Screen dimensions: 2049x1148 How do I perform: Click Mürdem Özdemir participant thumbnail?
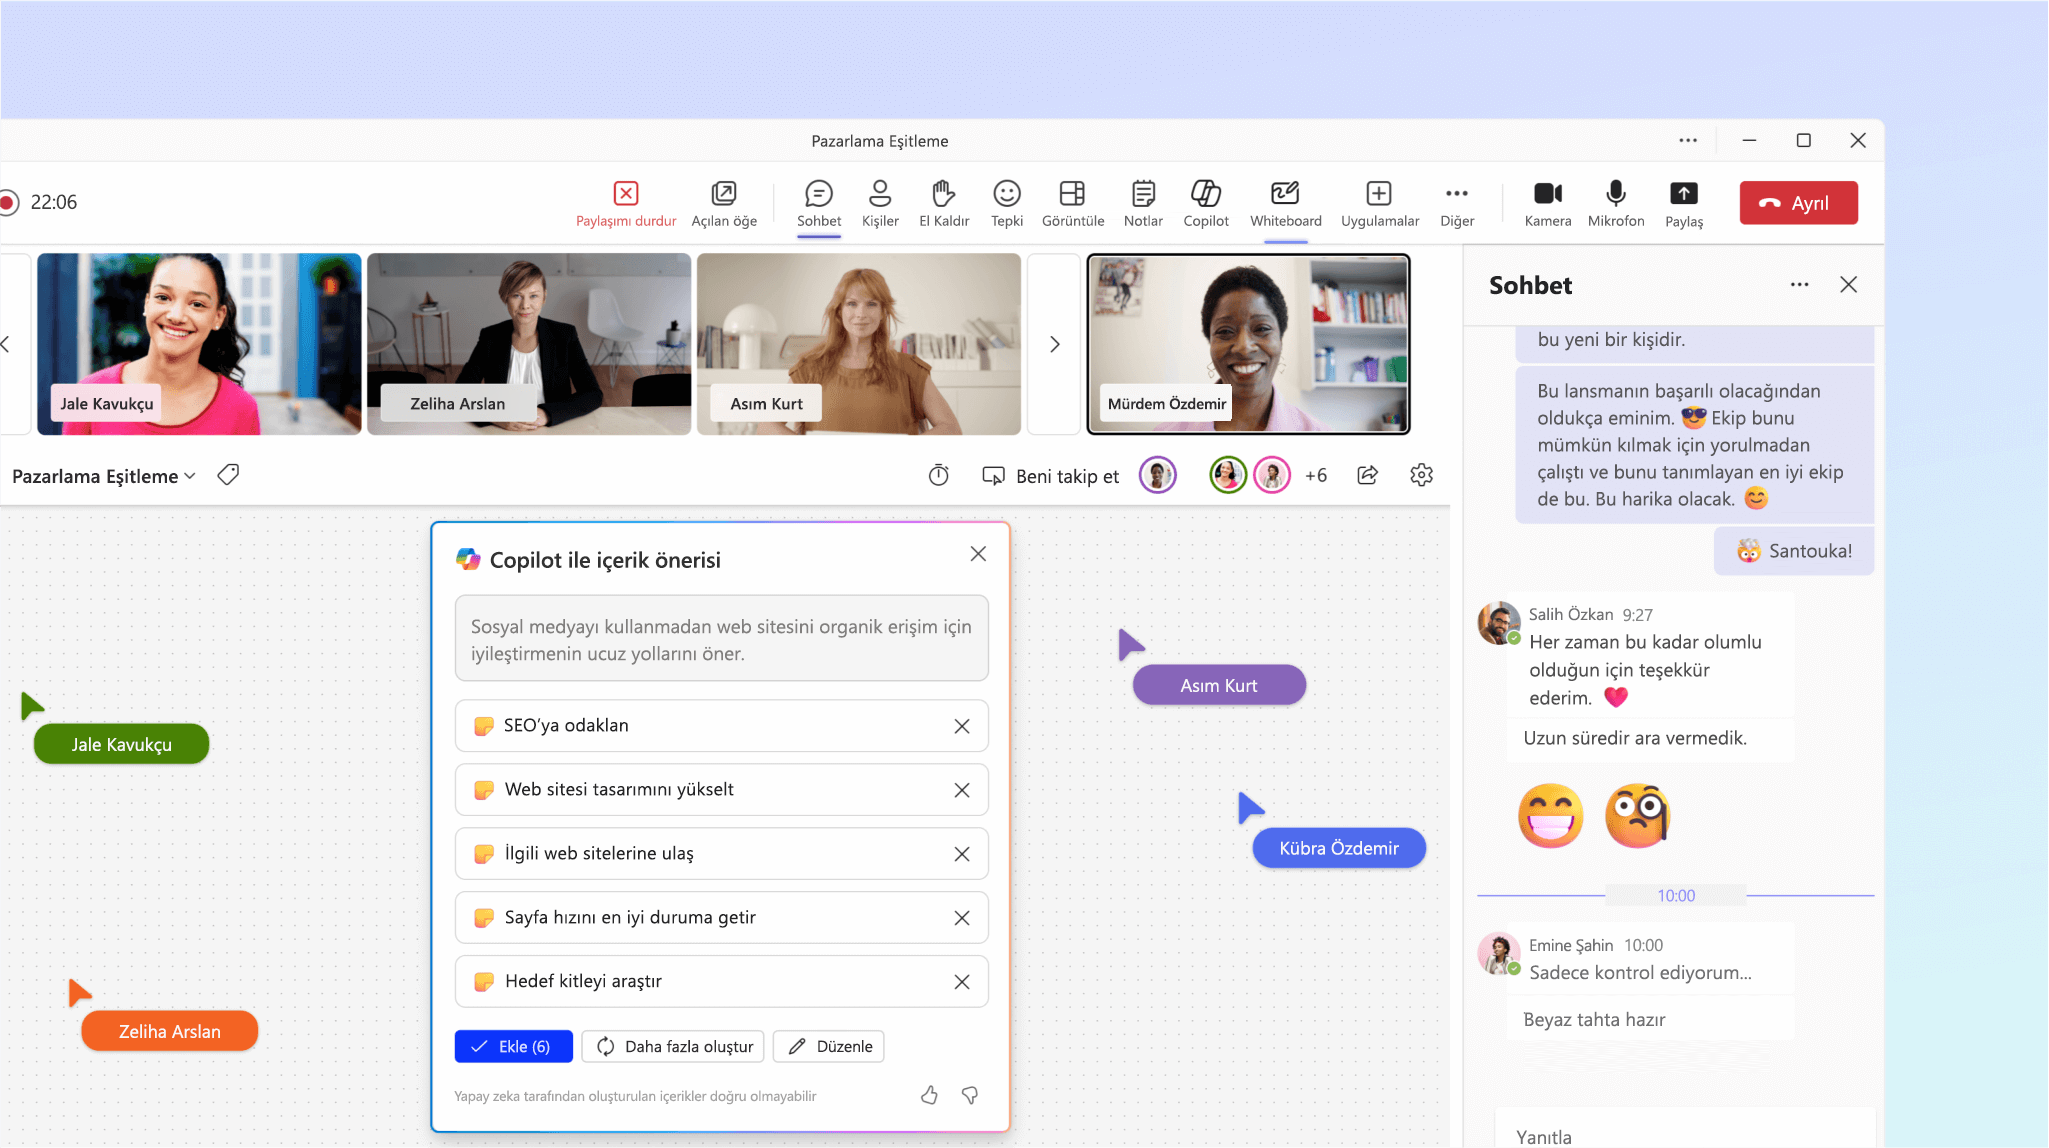pyautogui.click(x=1250, y=346)
